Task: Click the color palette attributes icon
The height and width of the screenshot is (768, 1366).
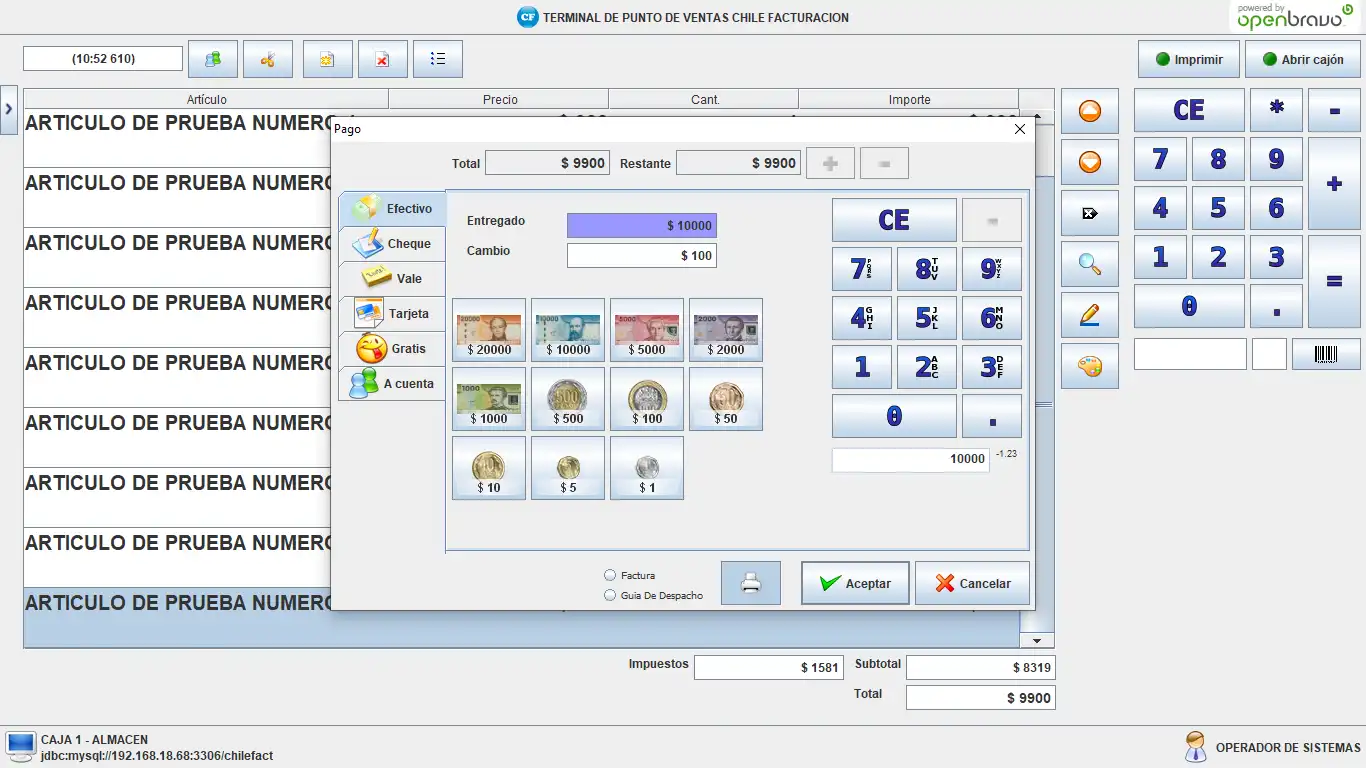Action: pyautogui.click(x=1090, y=366)
